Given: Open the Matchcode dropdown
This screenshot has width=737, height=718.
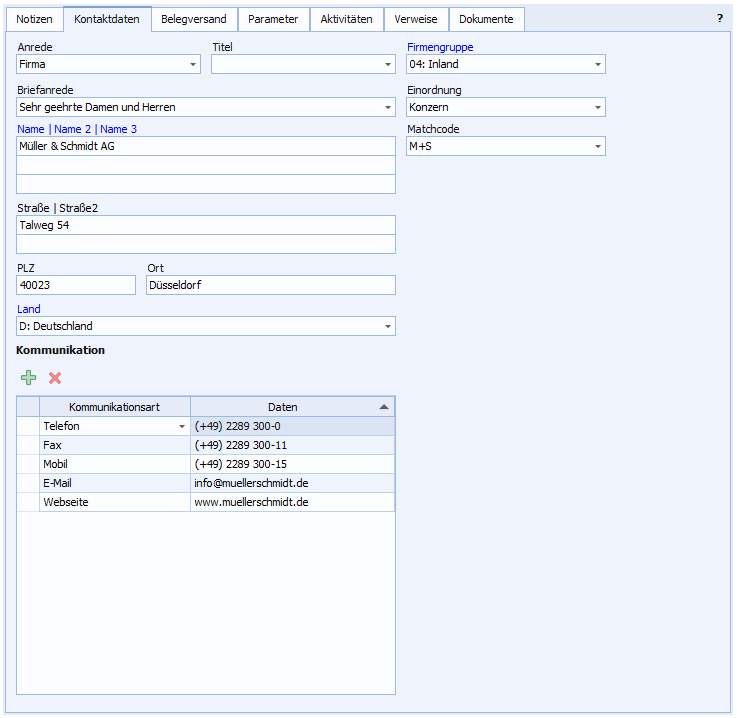Looking at the screenshot, I should [598, 147].
